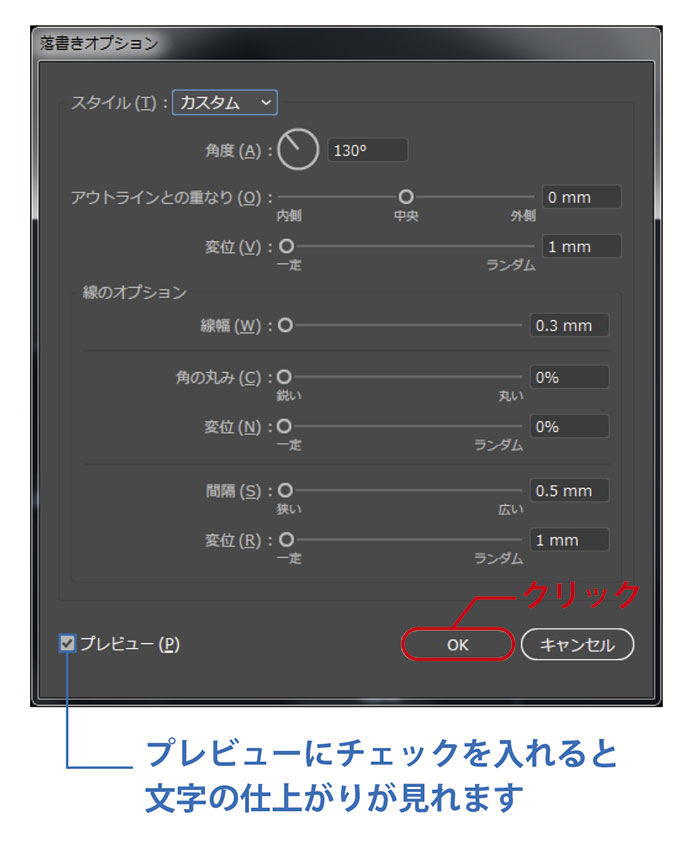The image size is (693, 844).
Task: Click the 変位 (N) percentage field
Action: (569, 426)
